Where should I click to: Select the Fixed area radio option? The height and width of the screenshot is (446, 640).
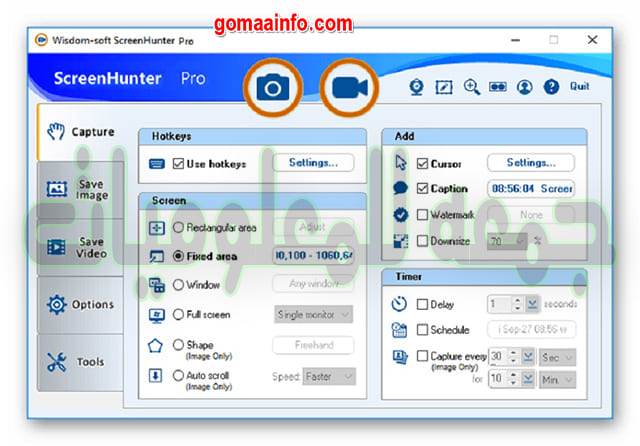178,256
